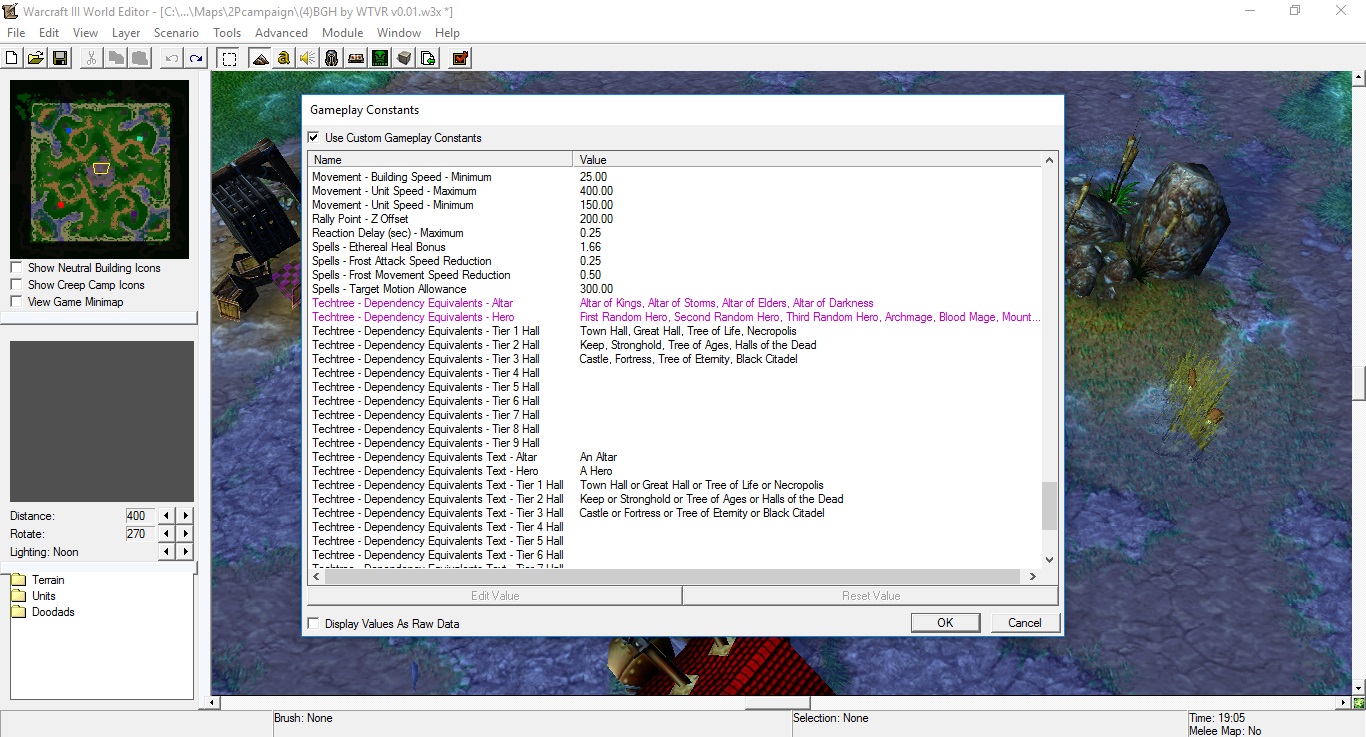Screen dimensions: 1366x737
Task: Open a map via folder toolbar icon
Action: coord(36,58)
